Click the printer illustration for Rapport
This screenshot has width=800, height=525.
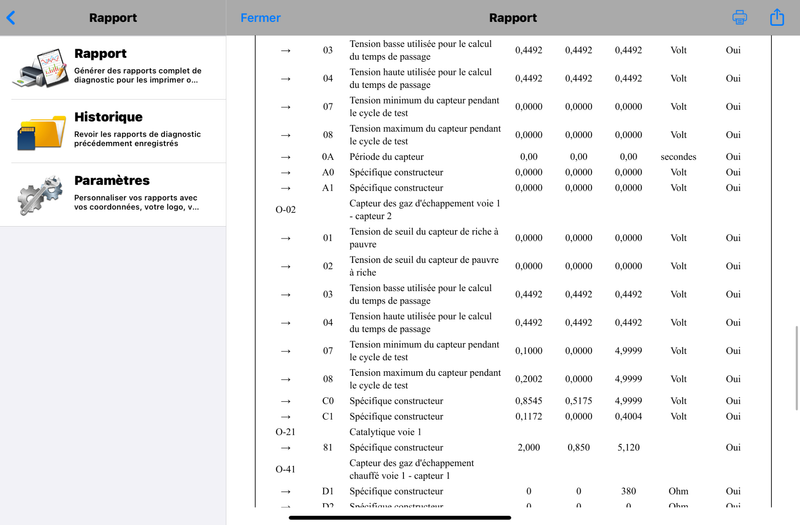(x=41, y=68)
